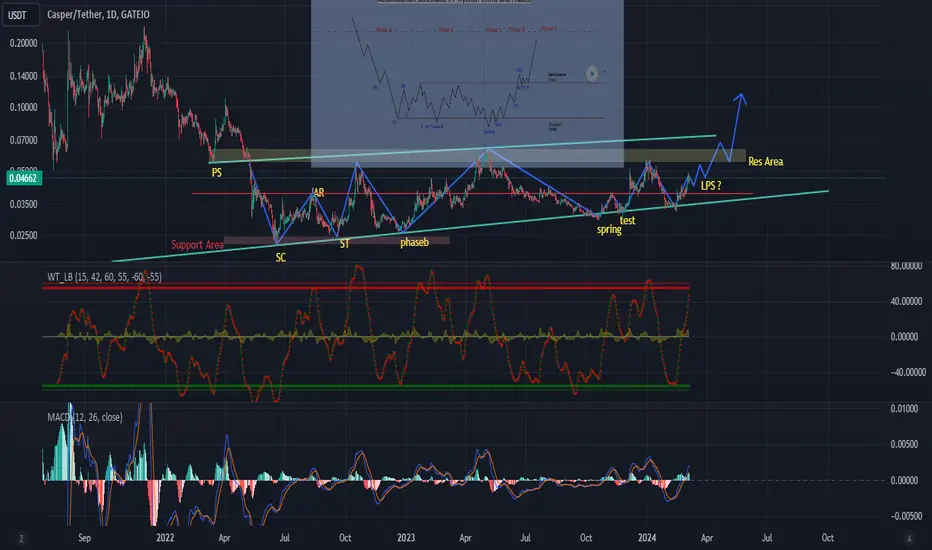The height and width of the screenshot is (550, 932).
Task: Click the 'phaseb' text annotation
Action: pyautogui.click(x=414, y=242)
